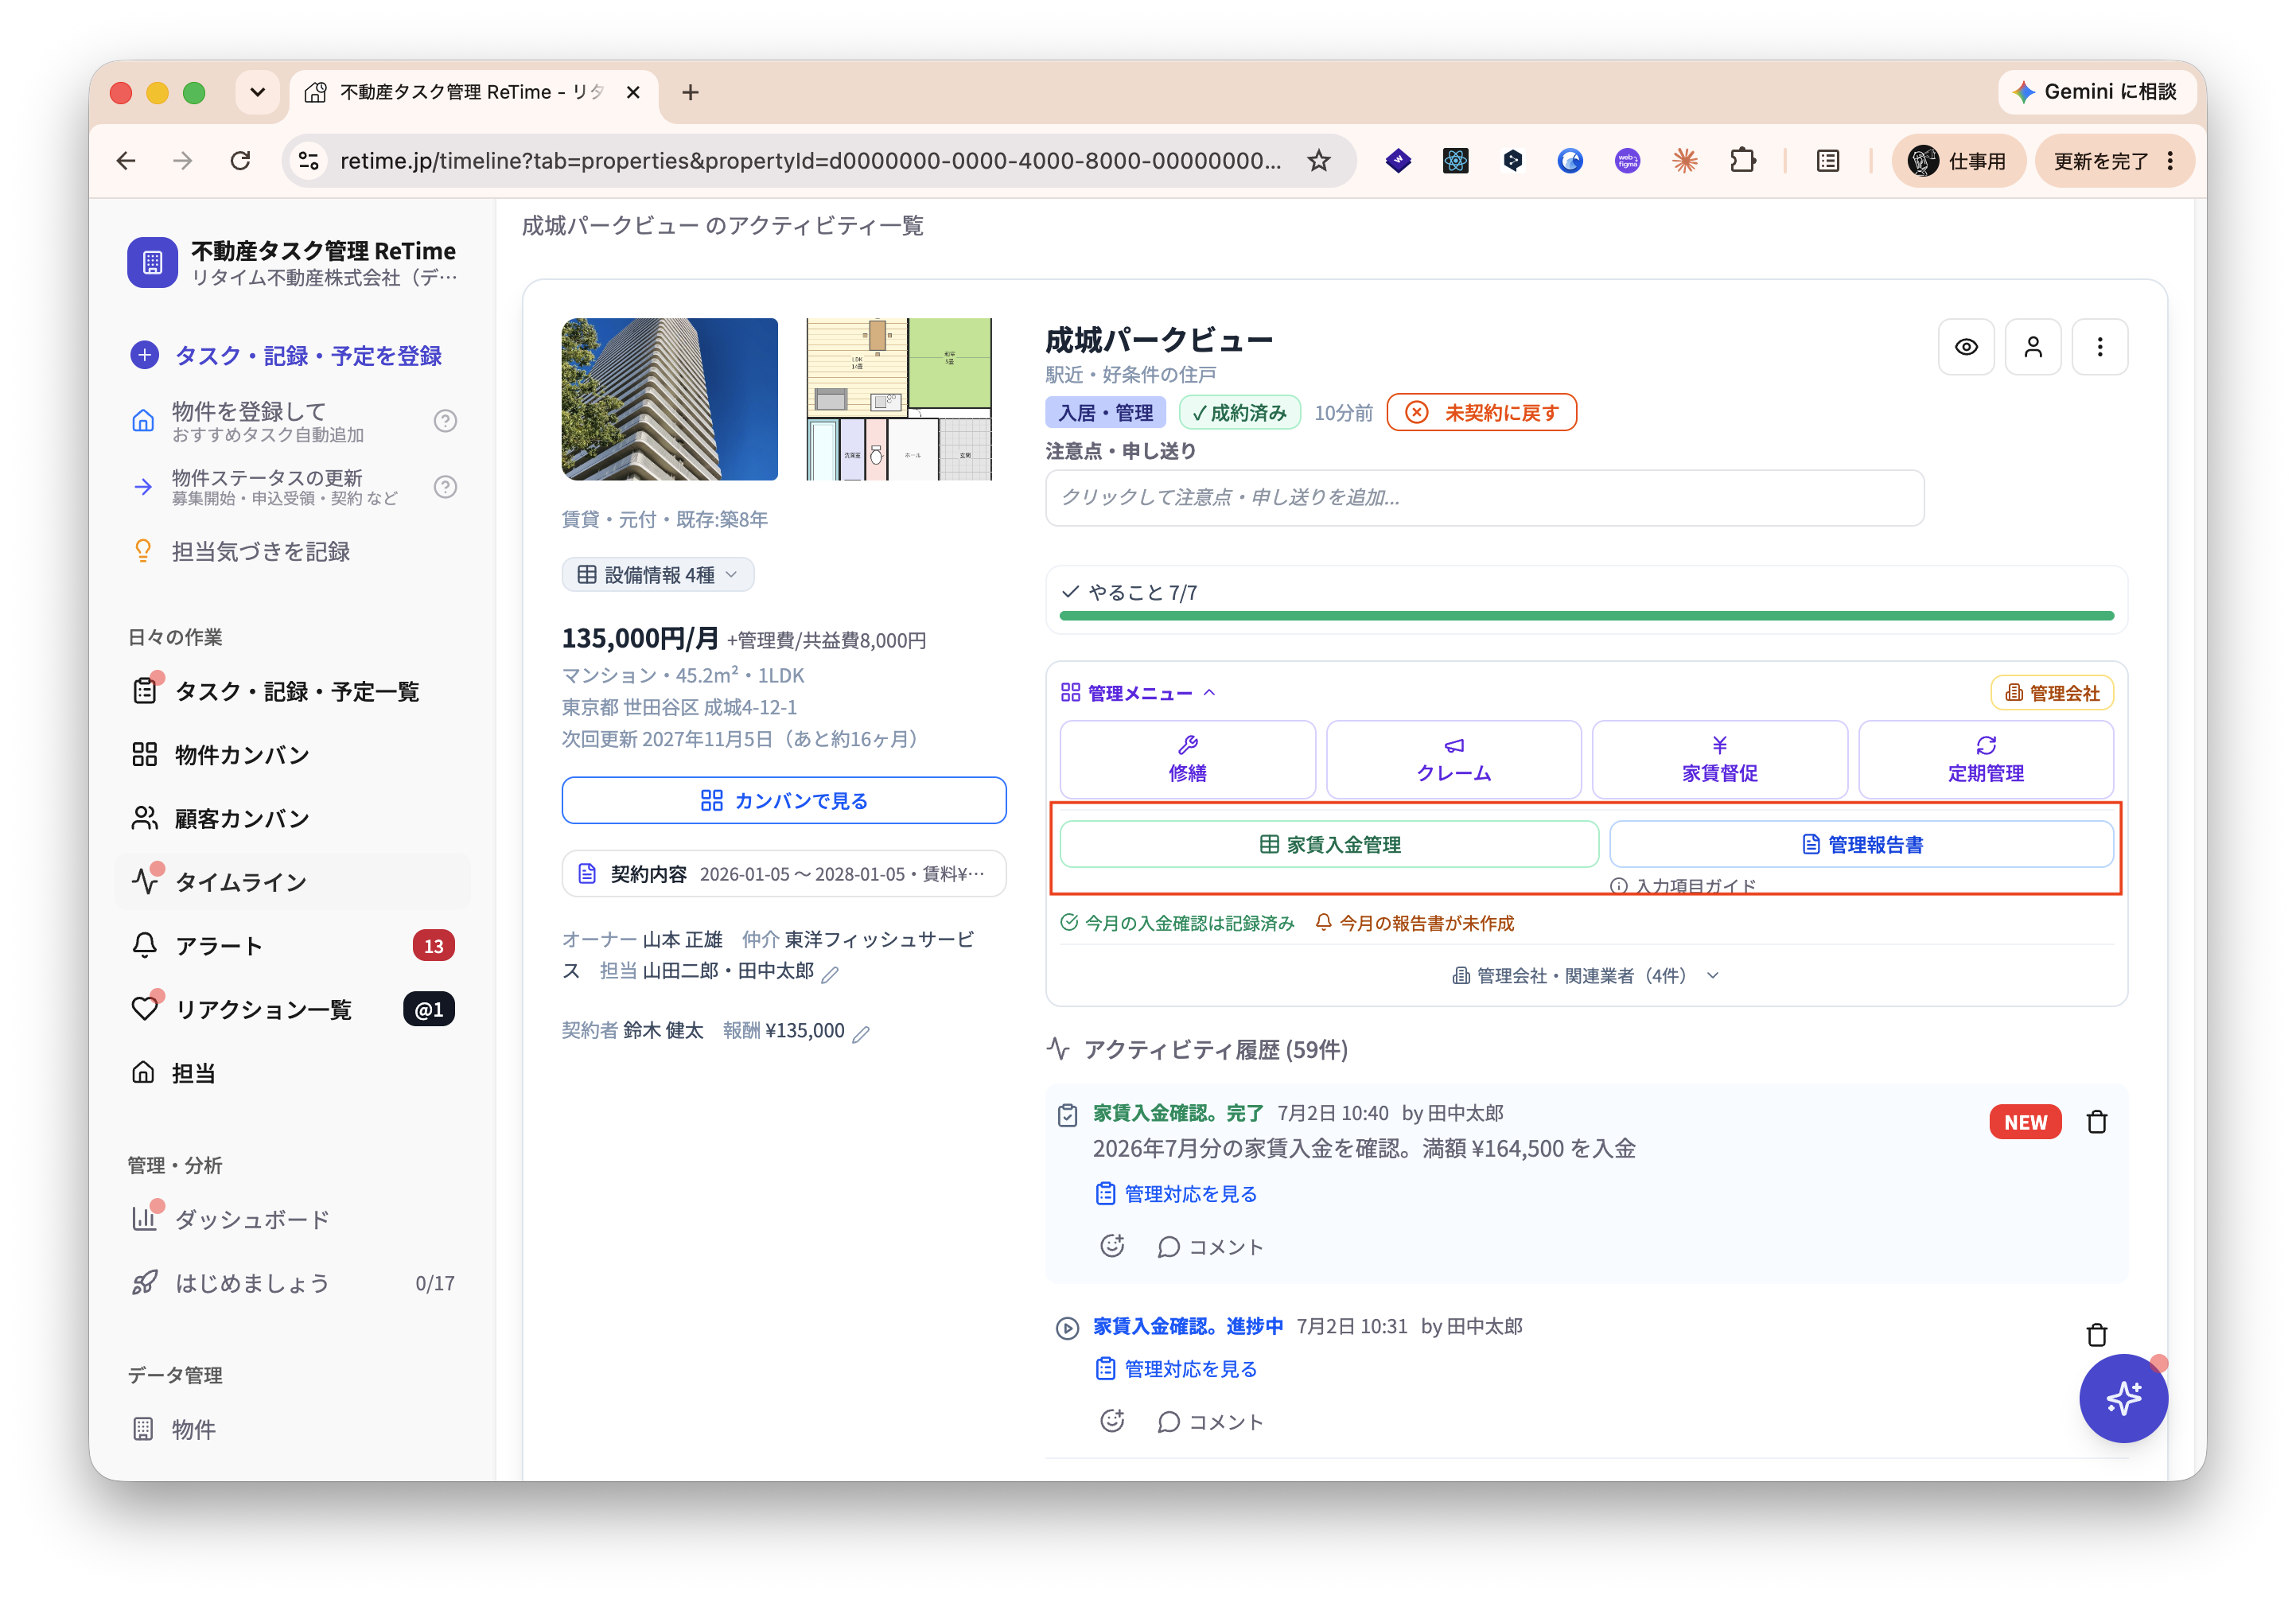2296x1599 pixels.
Task: Expand the 設備情報 4種 dropdown
Action: (658, 575)
